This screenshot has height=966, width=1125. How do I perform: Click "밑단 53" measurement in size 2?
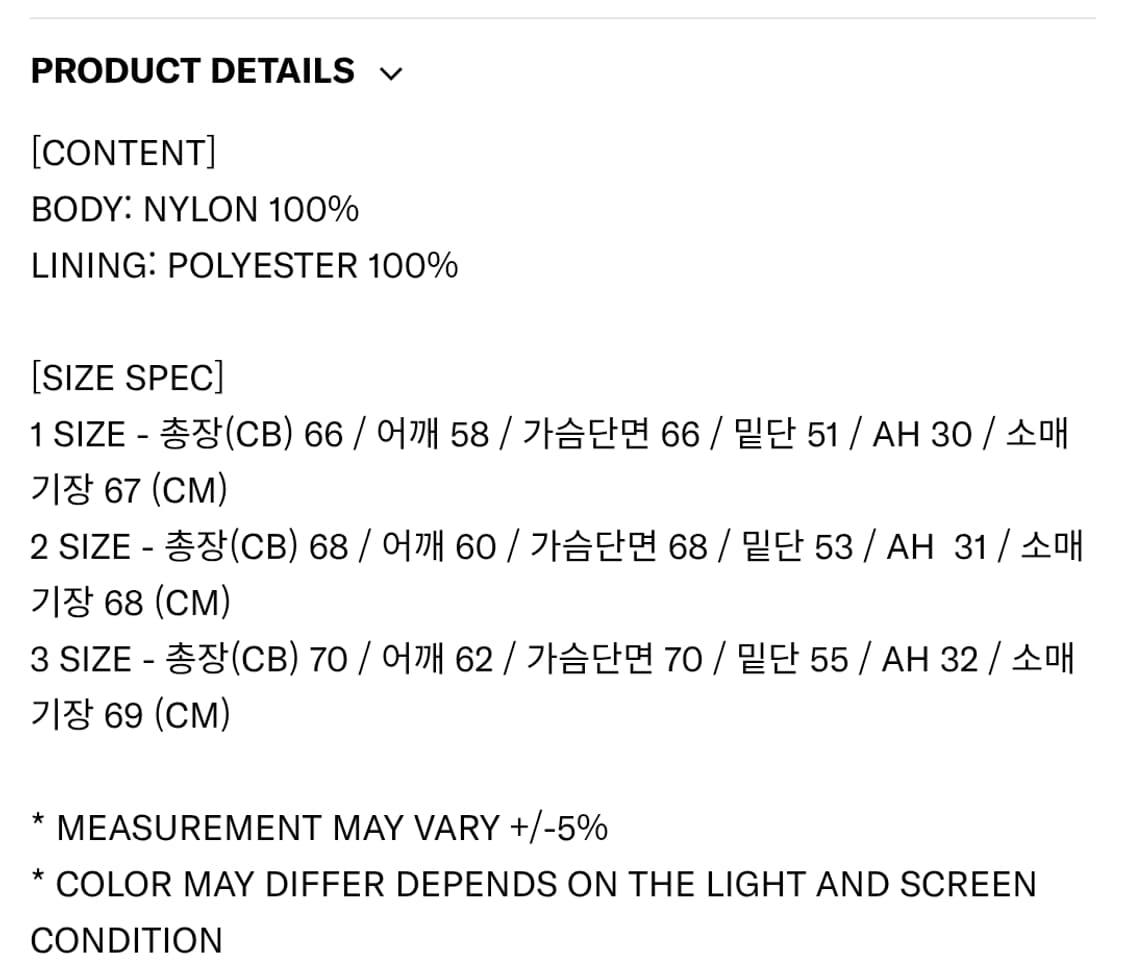tap(797, 547)
